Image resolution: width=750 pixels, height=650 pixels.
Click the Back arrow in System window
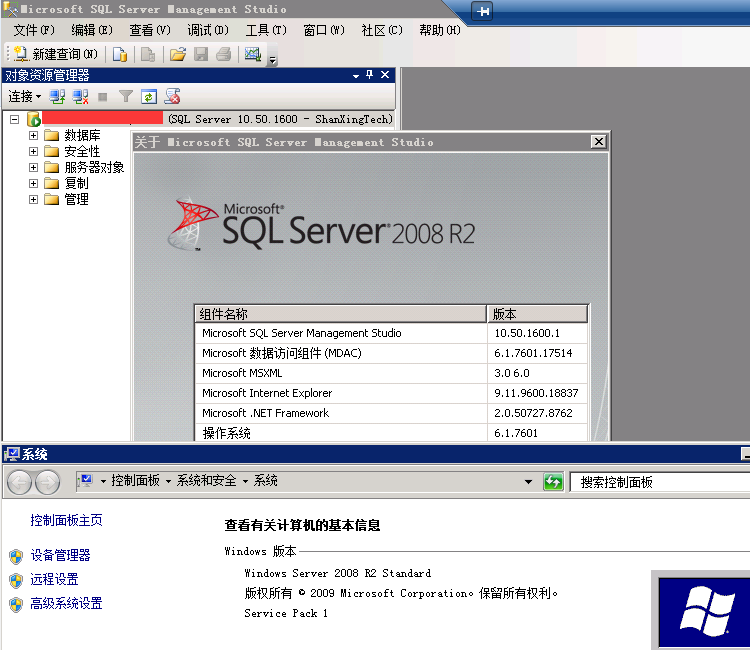20,482
